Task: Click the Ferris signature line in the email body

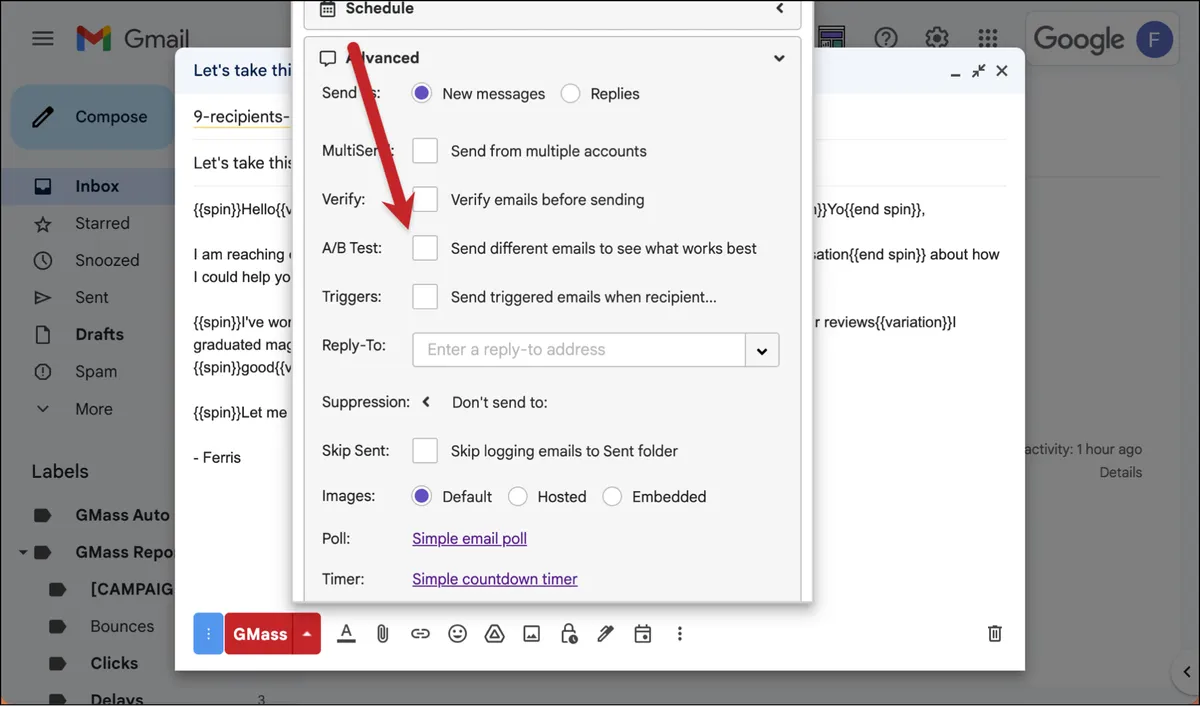Action: (x=216, y=457)
